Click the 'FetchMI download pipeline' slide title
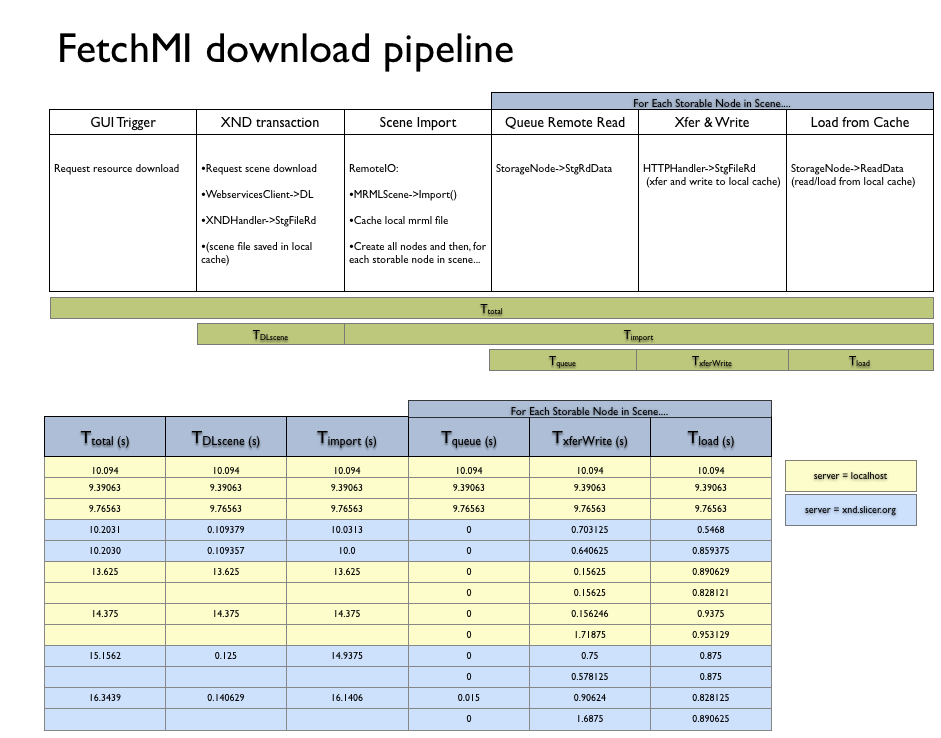 tap(285, 49)
